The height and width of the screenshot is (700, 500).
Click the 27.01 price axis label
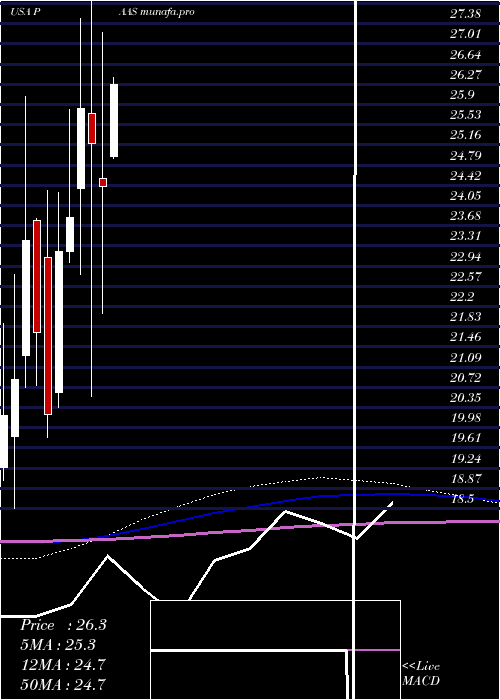[465, 34]
